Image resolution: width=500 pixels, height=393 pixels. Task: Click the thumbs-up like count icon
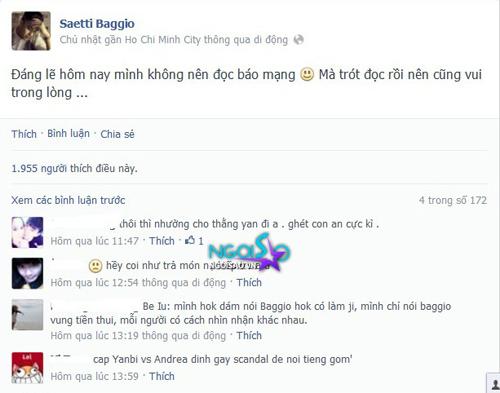tap(190, 240)
